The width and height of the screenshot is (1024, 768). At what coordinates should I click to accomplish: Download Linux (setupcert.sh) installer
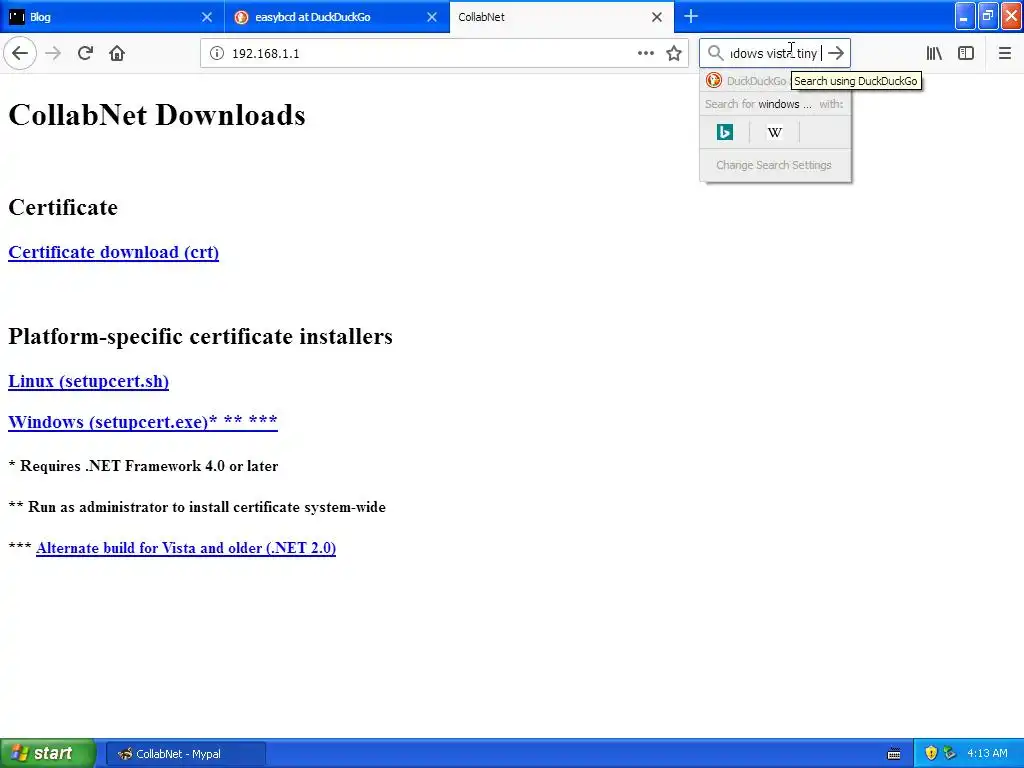pyautogui.click(x=89, y=381)
